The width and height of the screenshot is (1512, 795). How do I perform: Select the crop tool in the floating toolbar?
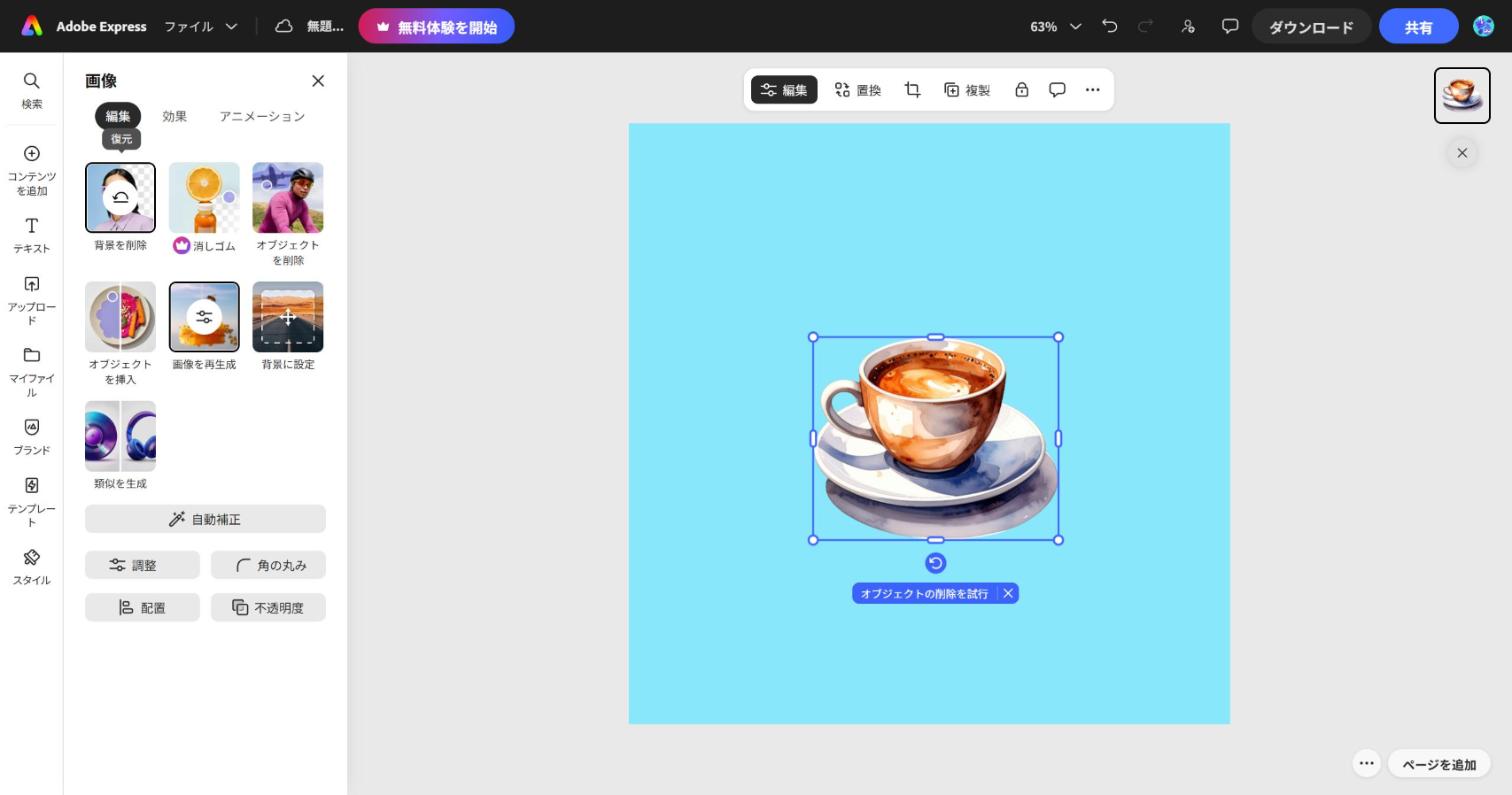tap(912, 90)
